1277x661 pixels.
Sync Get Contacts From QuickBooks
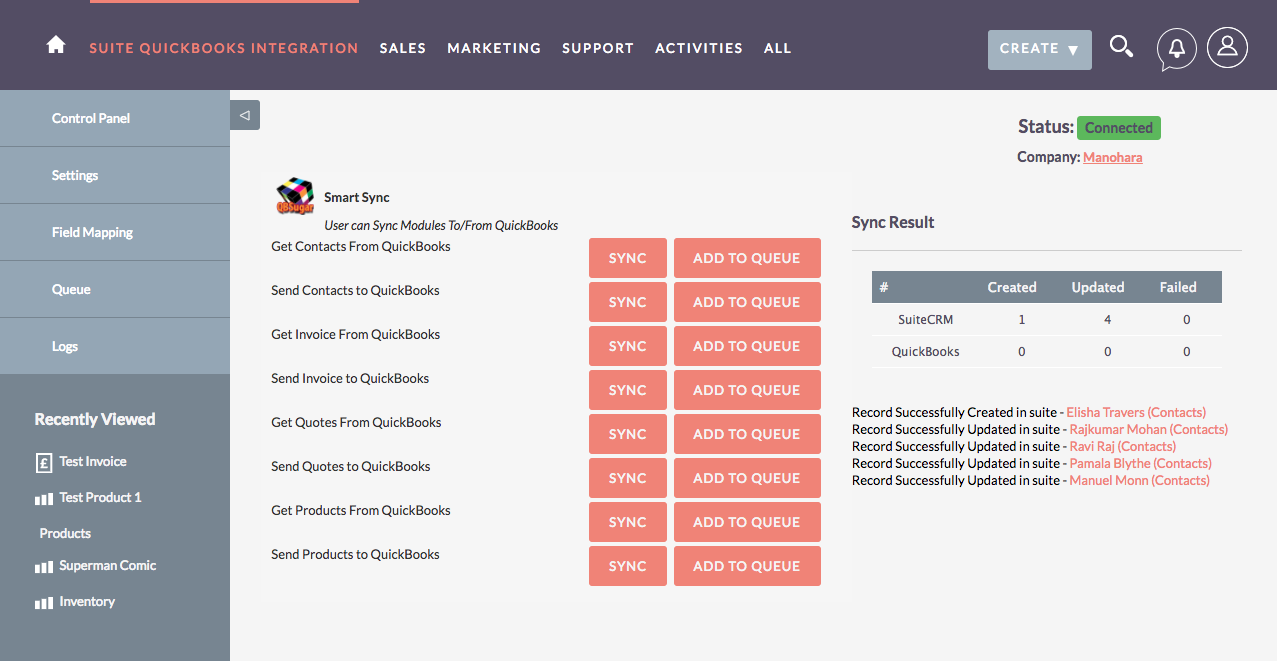point(627,258)
